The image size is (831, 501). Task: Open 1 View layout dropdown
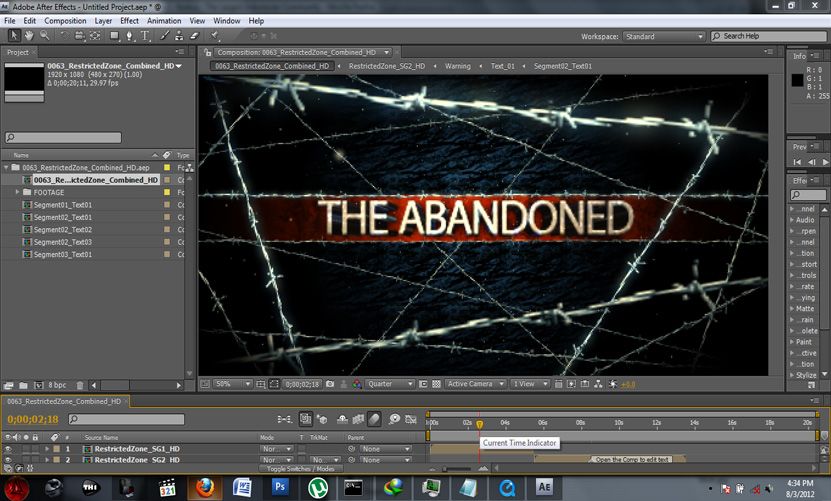[x=529, y=384]
